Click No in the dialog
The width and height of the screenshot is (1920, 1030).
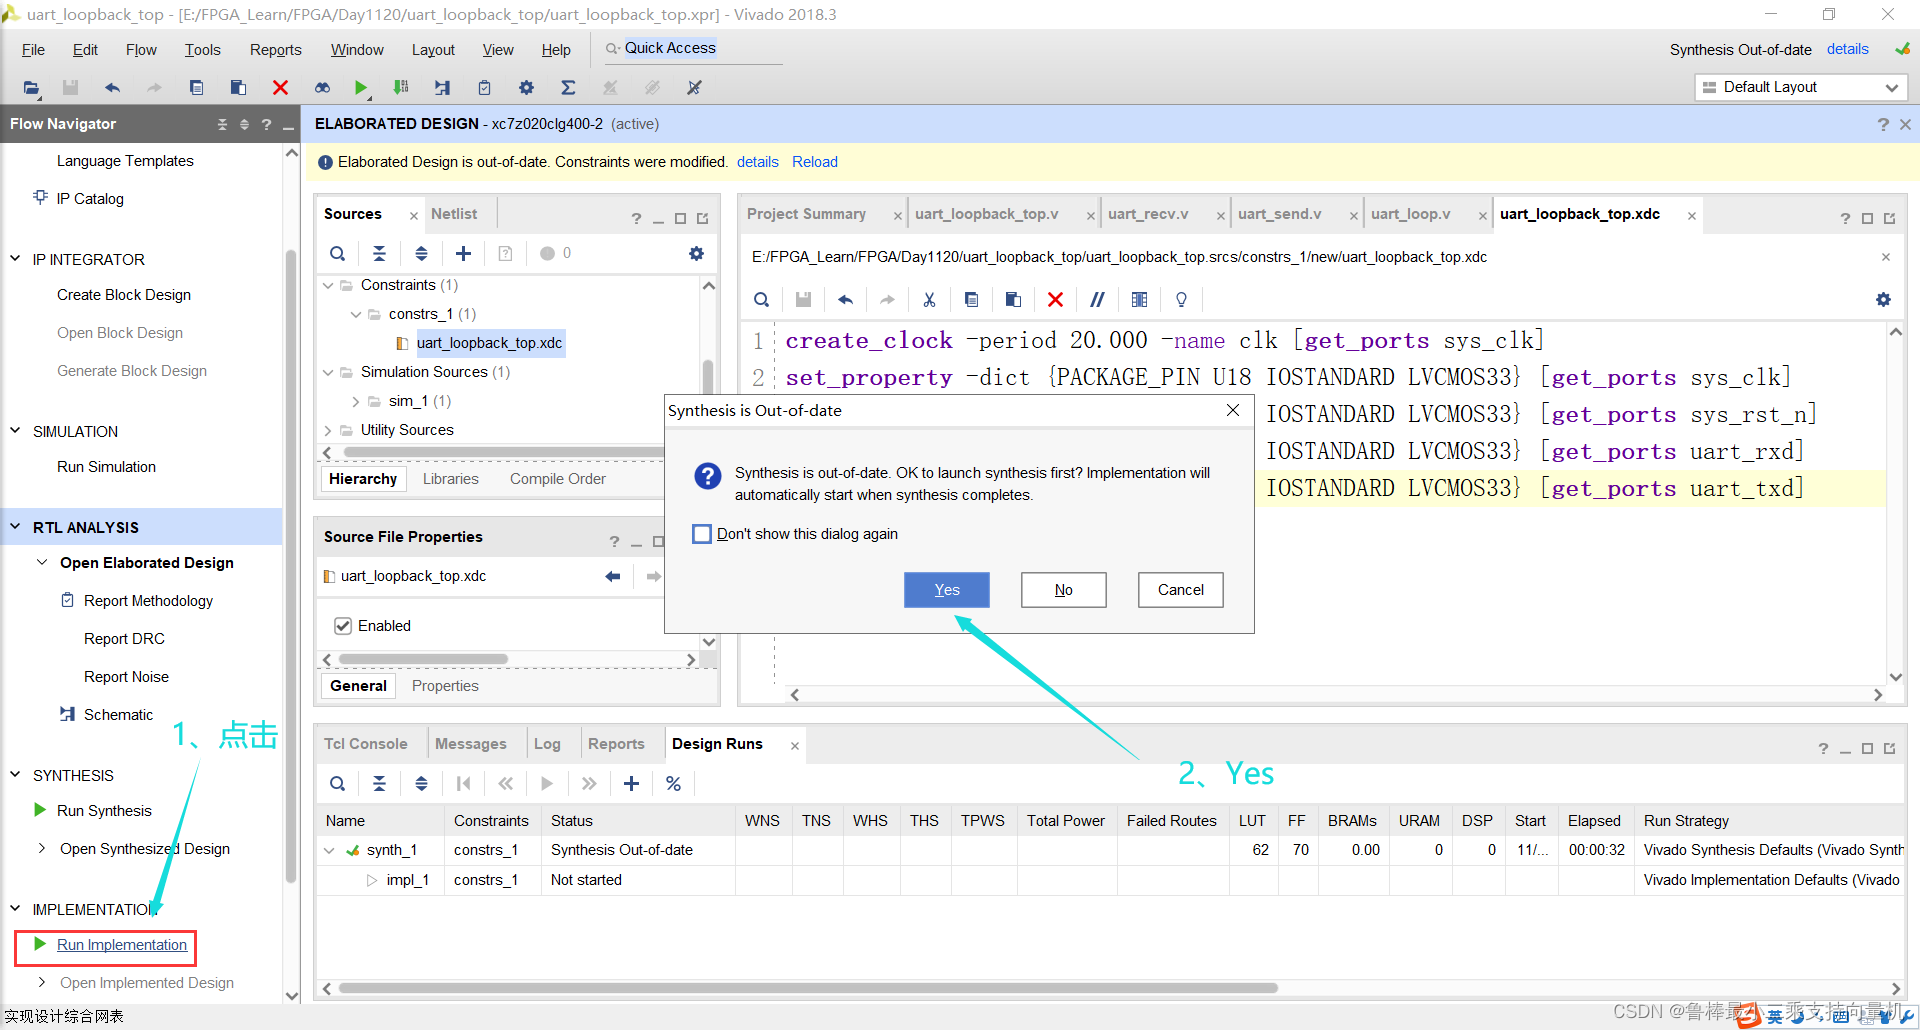pyautogui.click(x=1064, y=590)
